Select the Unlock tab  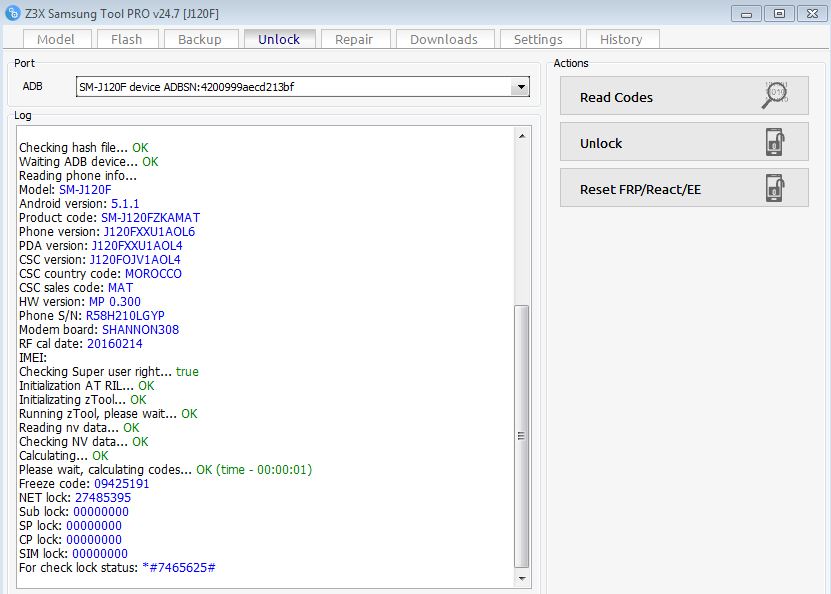point(279,39)
